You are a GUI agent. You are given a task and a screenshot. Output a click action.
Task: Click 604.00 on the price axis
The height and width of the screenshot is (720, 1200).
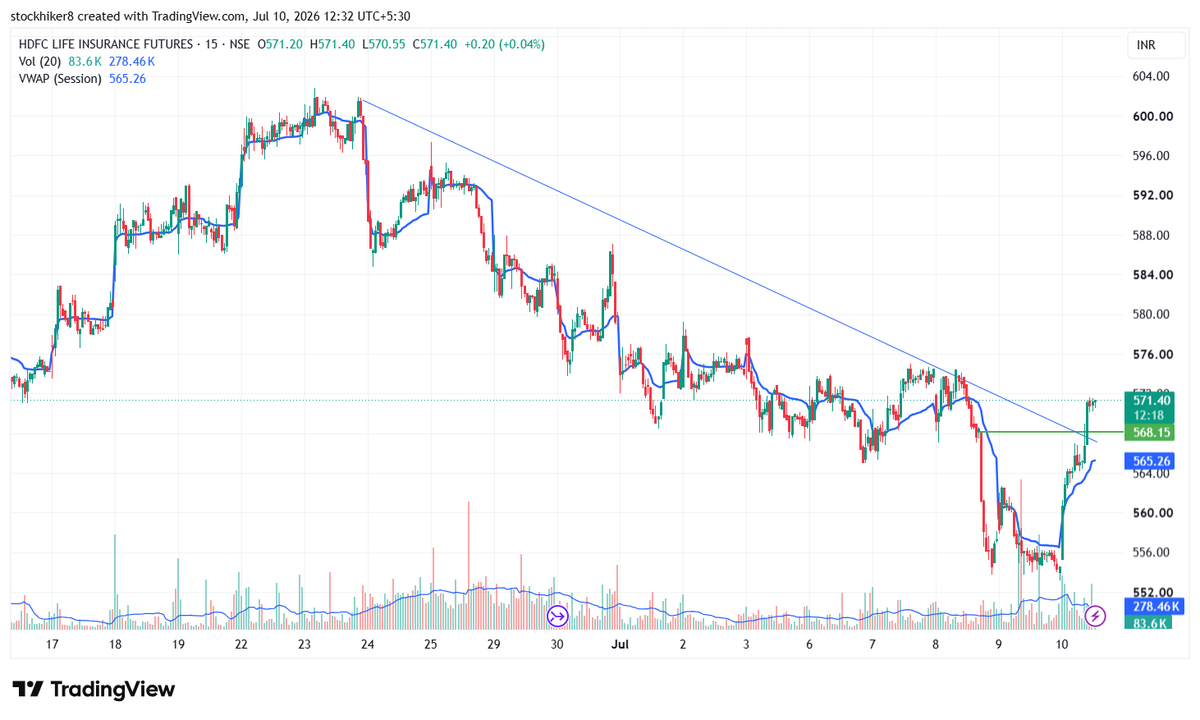(x=1152, y=77)
